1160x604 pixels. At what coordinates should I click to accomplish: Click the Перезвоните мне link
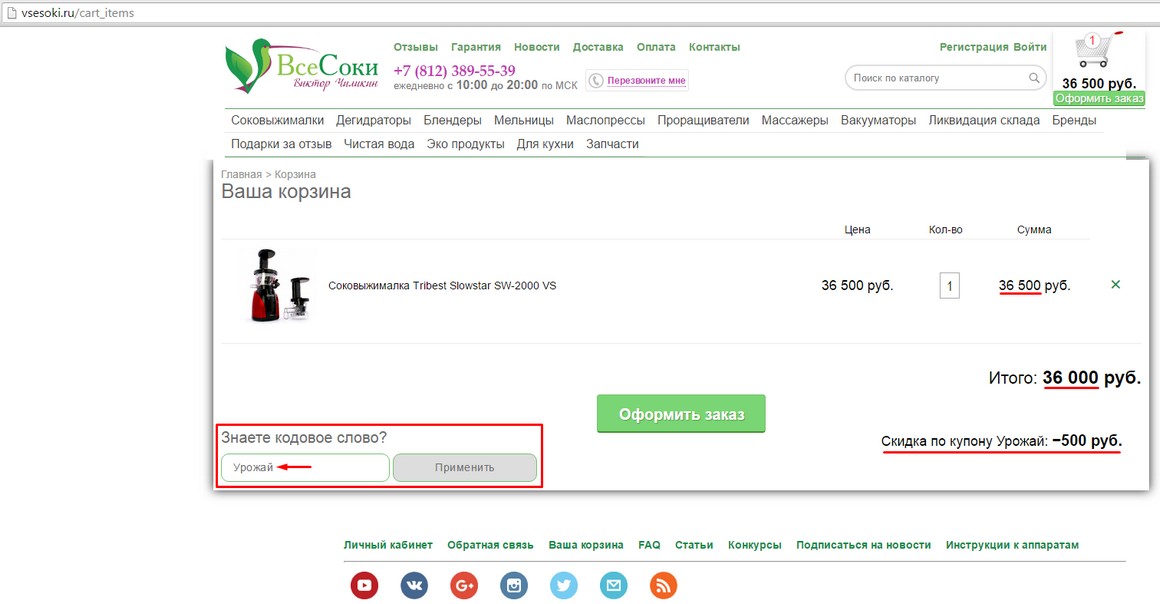pos(647,80)
